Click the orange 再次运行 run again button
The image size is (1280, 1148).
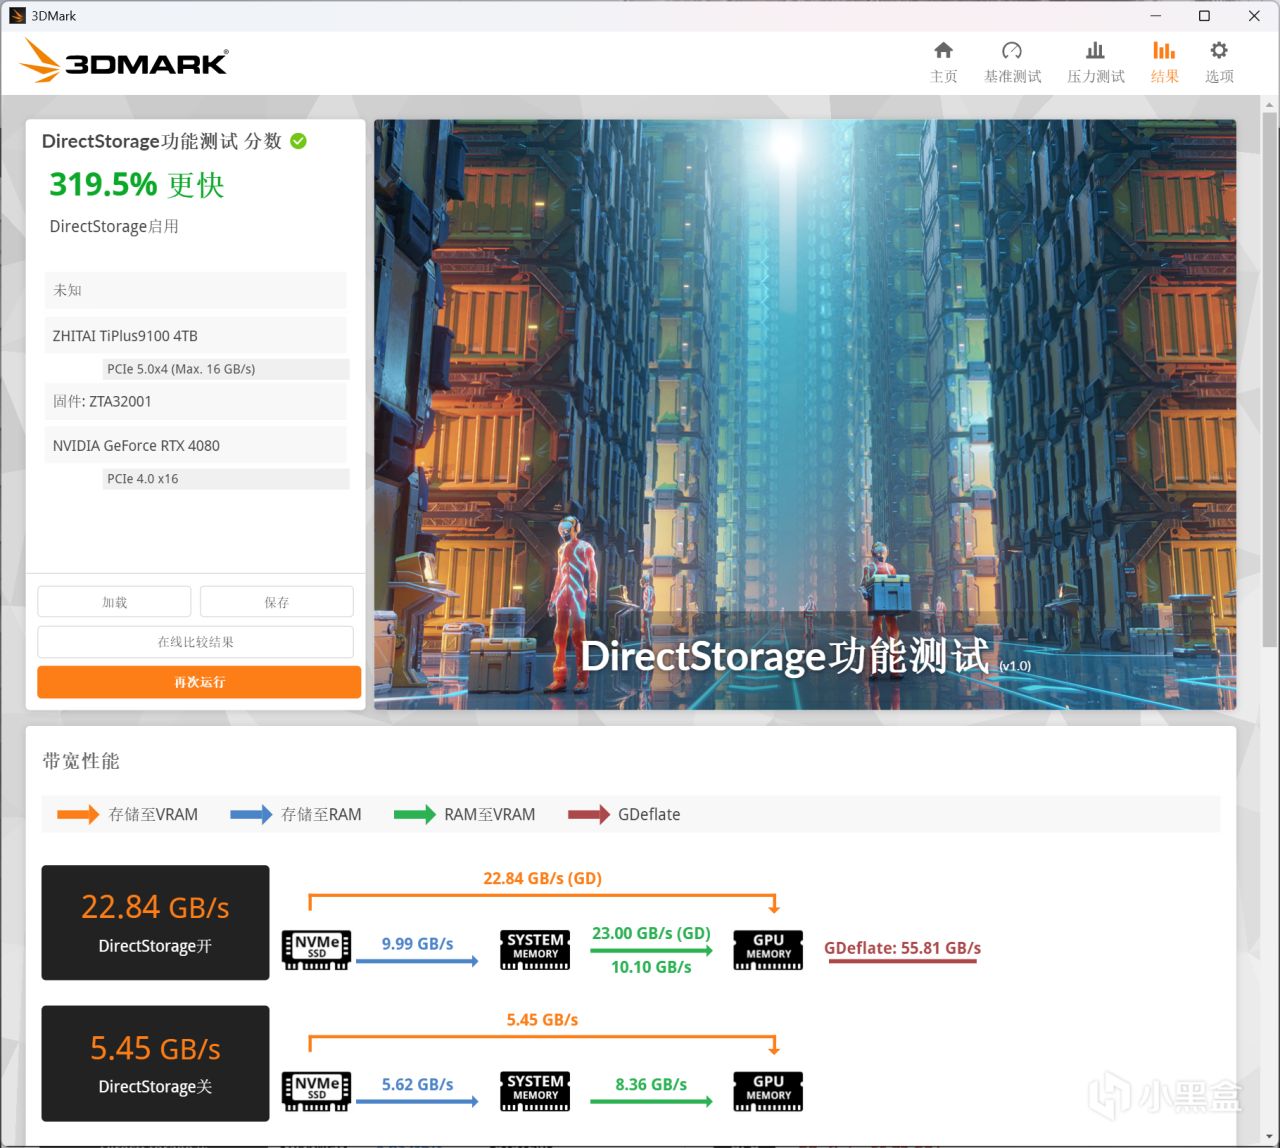[x=199, y=682]
